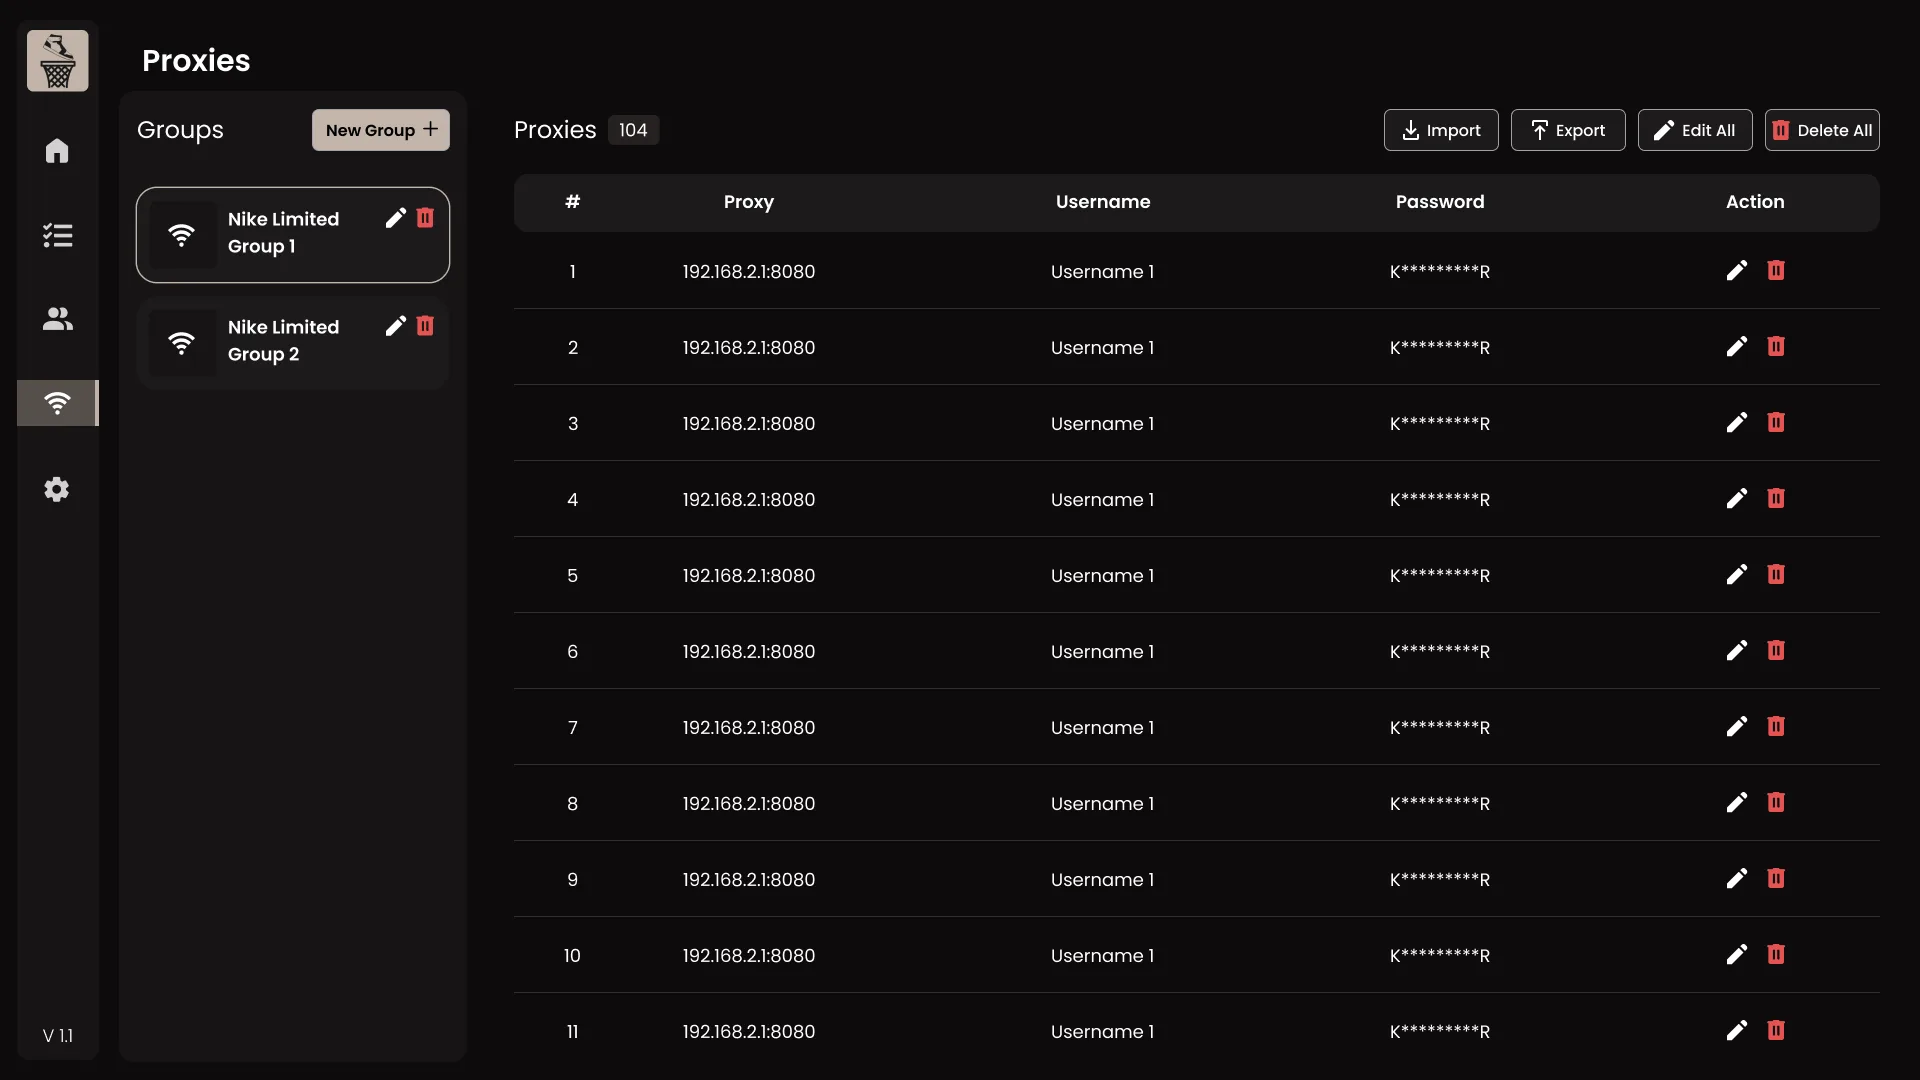Click the Edit All button
Screen dimensions: 1920x1080
[x=1695, y=130]
